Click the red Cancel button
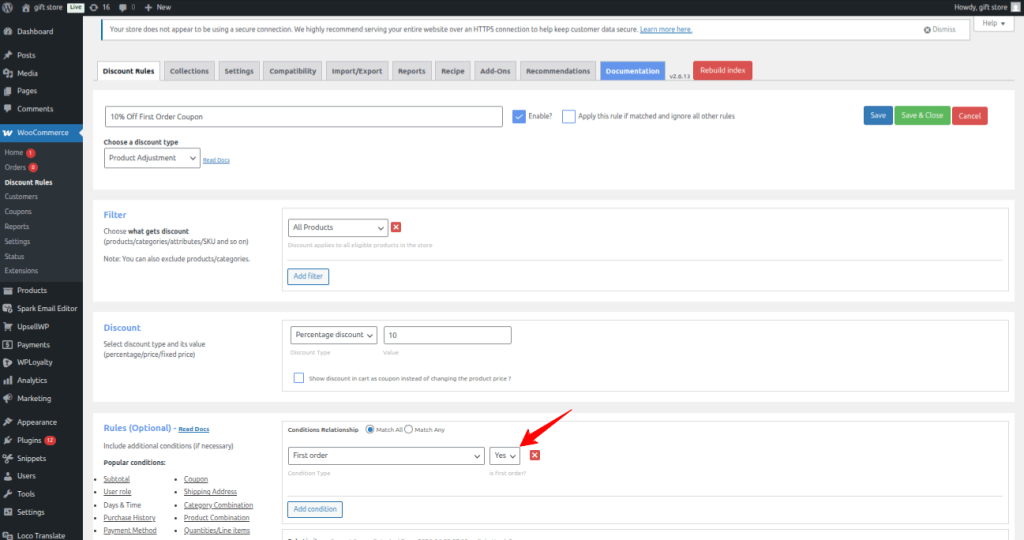Image resolution: width=1024 pixels, height=540 pixels. pyautogui.click(x=970, y=116)
